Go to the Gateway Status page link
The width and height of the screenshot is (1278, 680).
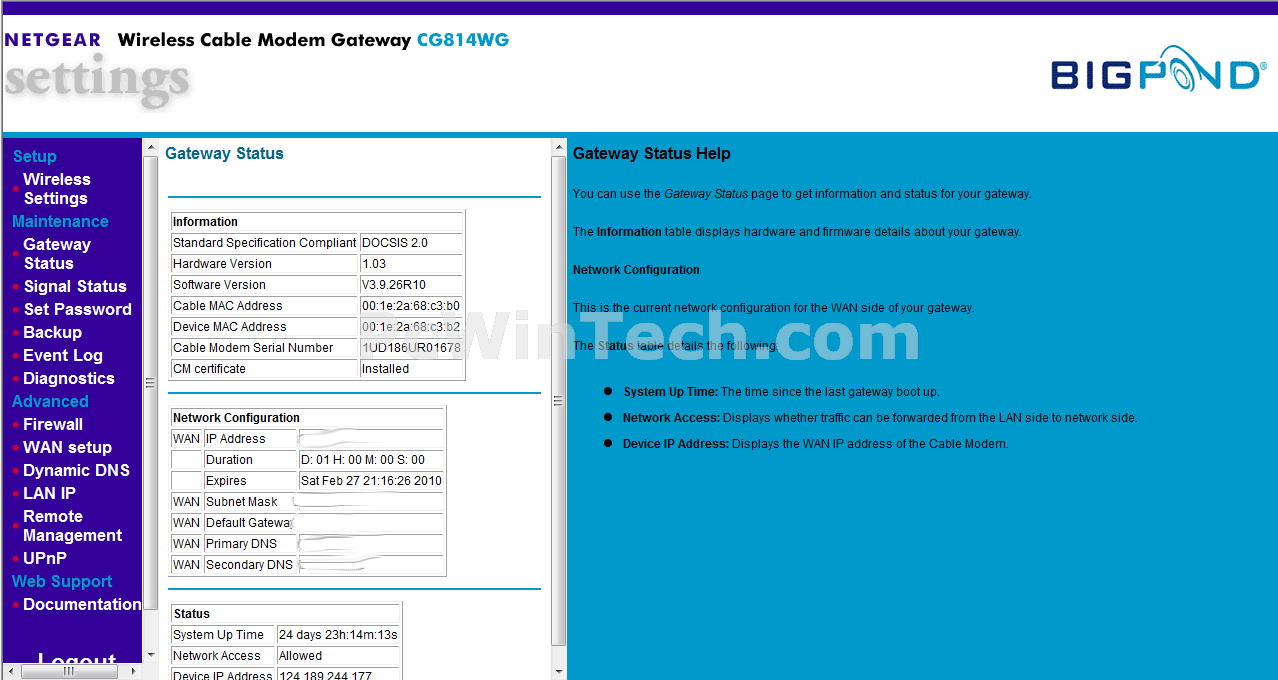(x=57, y=254)
